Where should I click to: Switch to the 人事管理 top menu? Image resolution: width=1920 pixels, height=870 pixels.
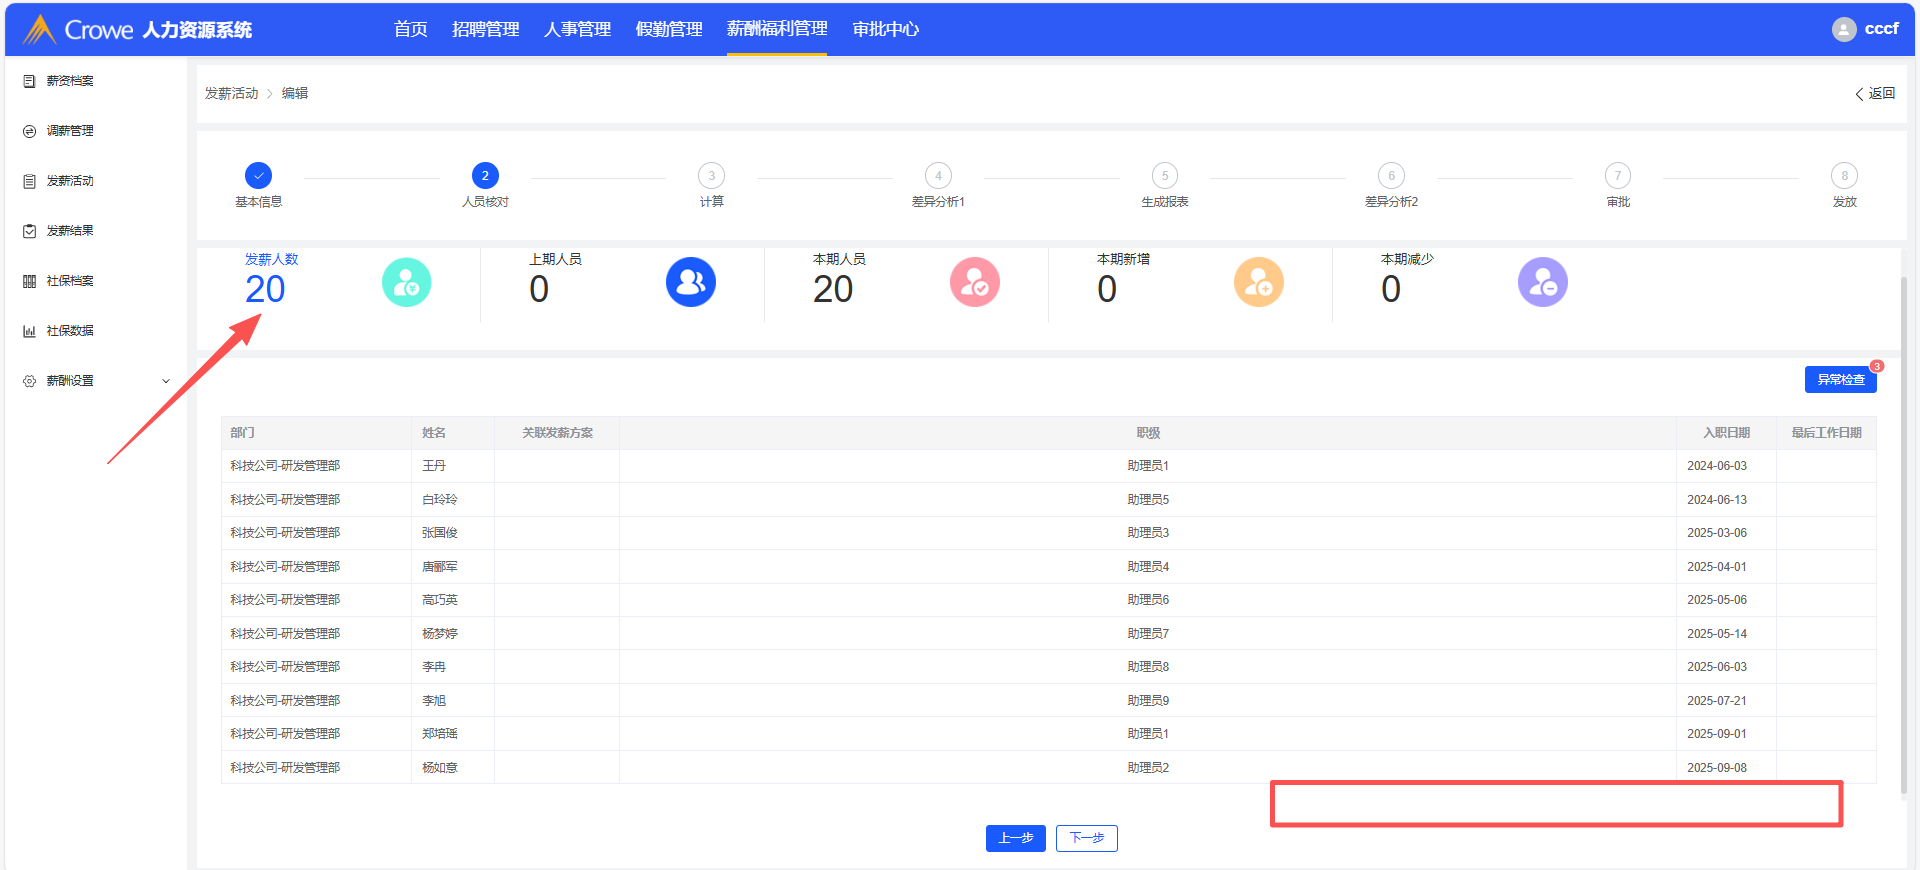(x=577, y=30)
